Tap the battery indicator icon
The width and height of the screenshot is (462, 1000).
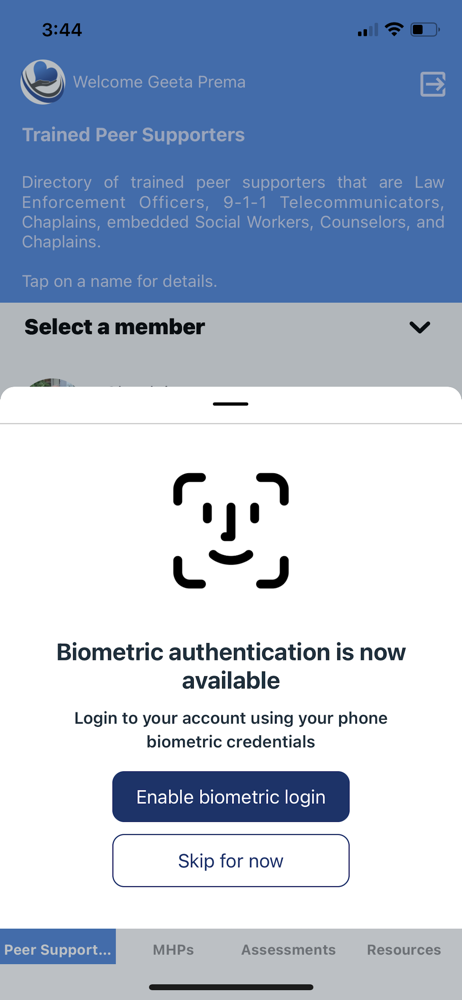[x=425, y=29]
